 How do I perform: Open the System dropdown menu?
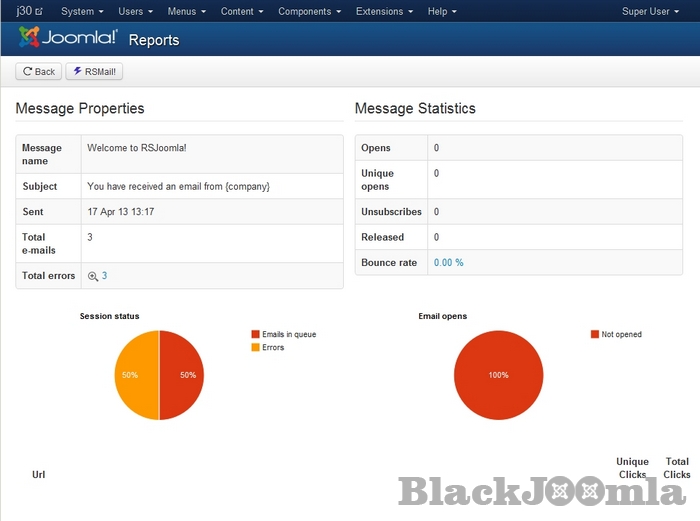click(82, 12)
